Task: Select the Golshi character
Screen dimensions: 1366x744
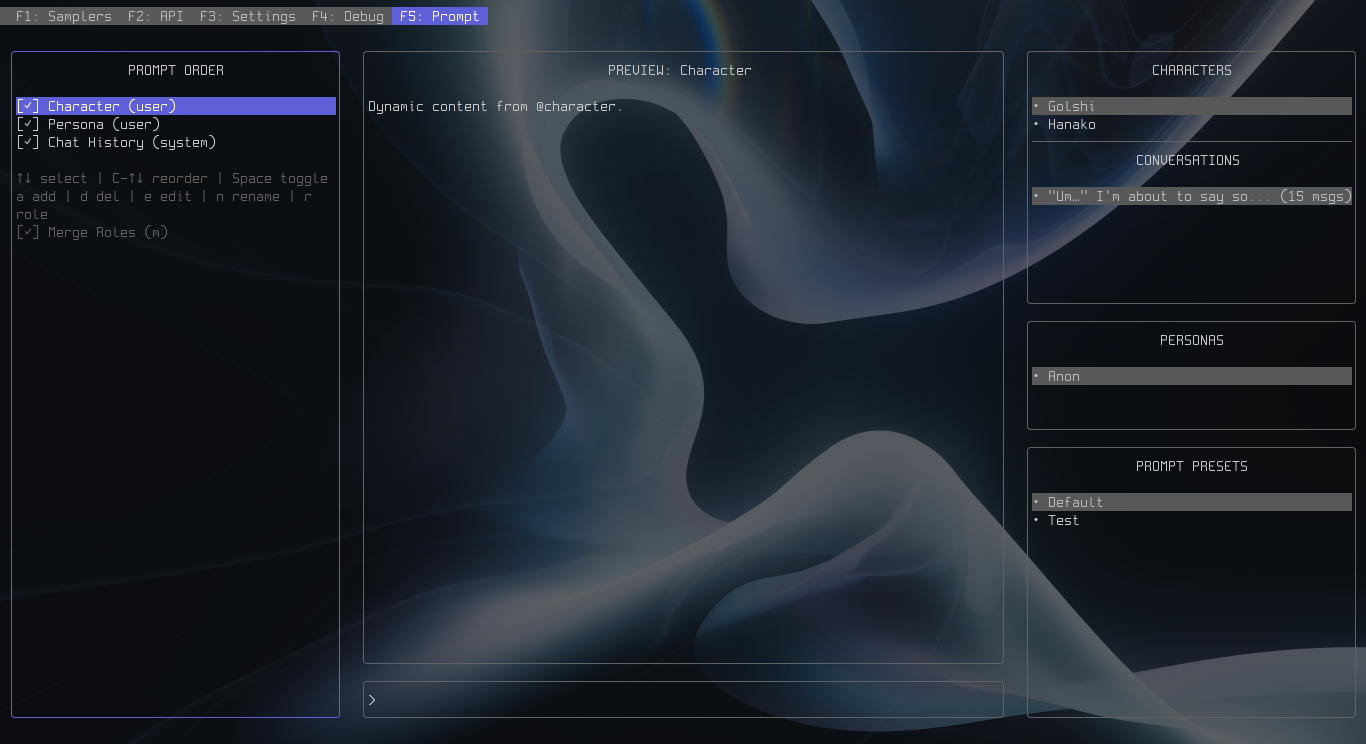Action: tap(1192, 106)
